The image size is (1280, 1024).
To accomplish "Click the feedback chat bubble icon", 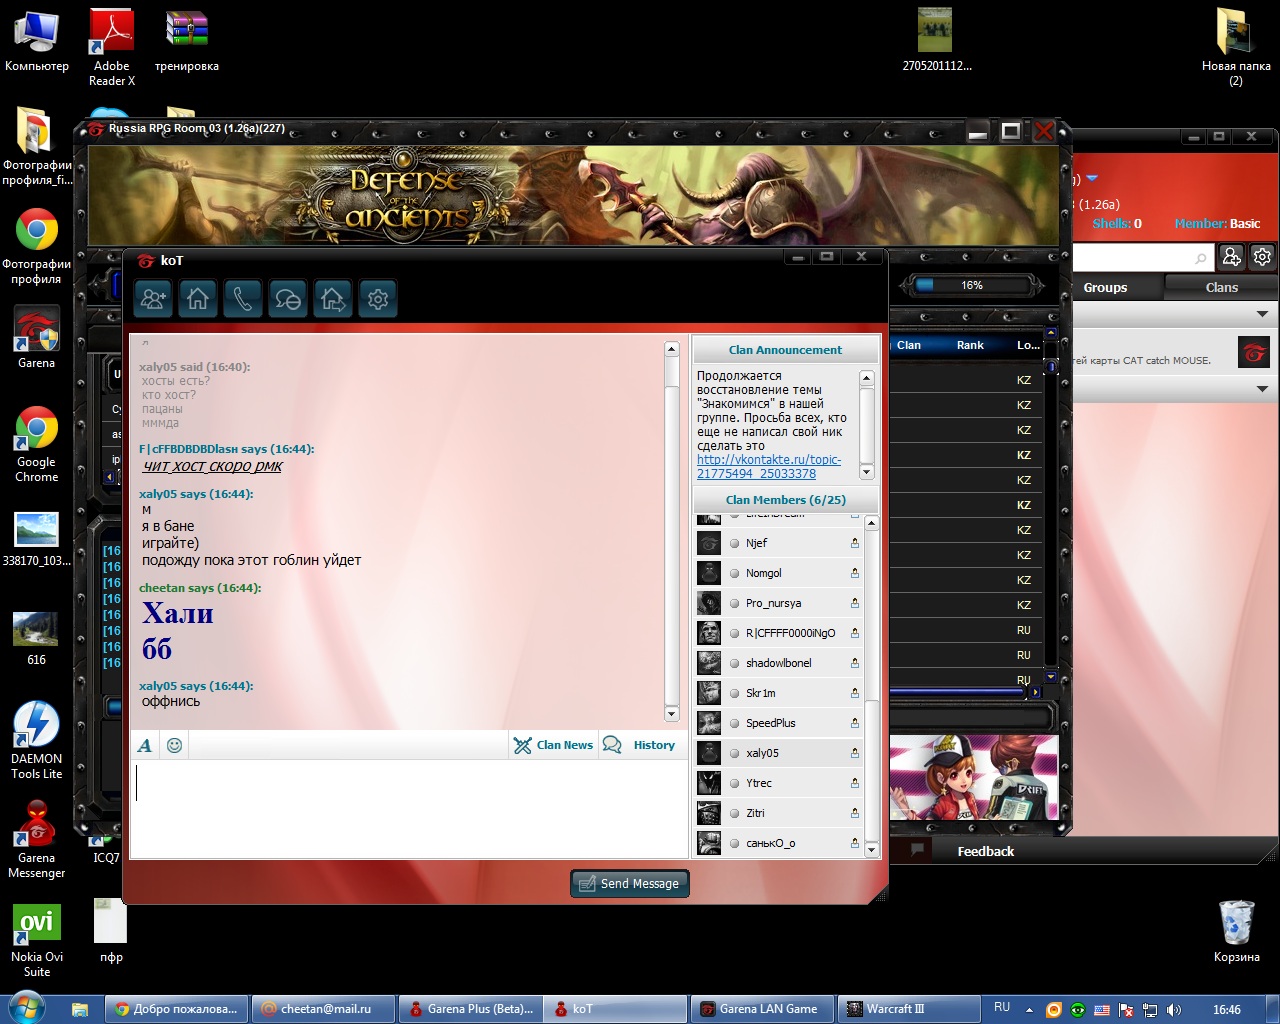I will (917, 850).
